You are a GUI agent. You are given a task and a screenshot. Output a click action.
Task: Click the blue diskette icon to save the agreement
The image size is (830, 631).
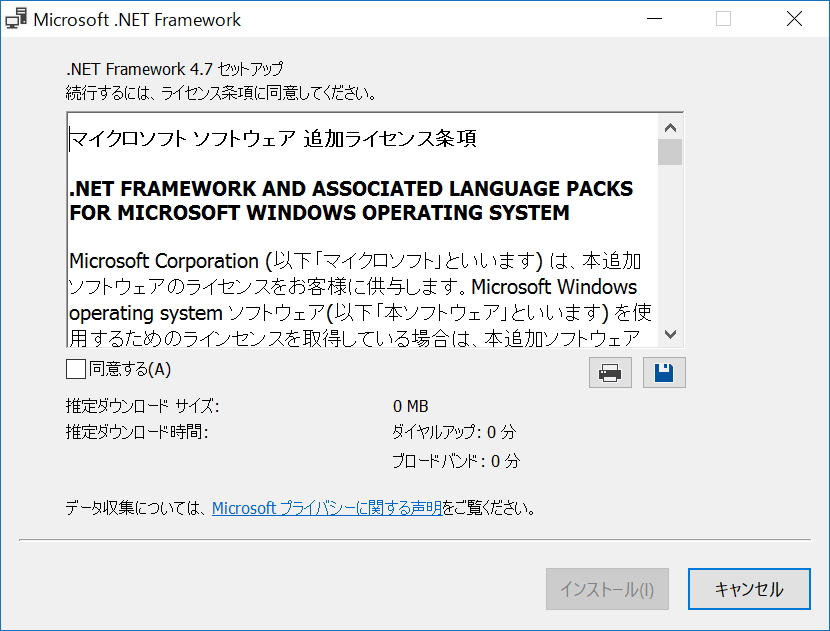point(664,372)
